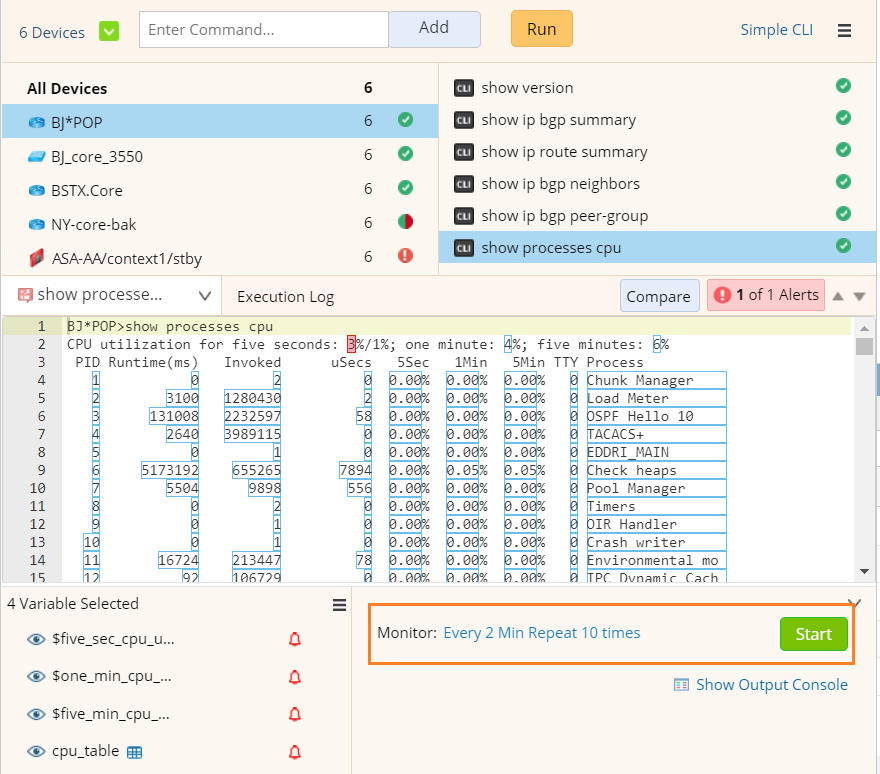This screenshot has width=880, height=774.
Task: Go to next alert with down arrow
Action: (859, 296)
